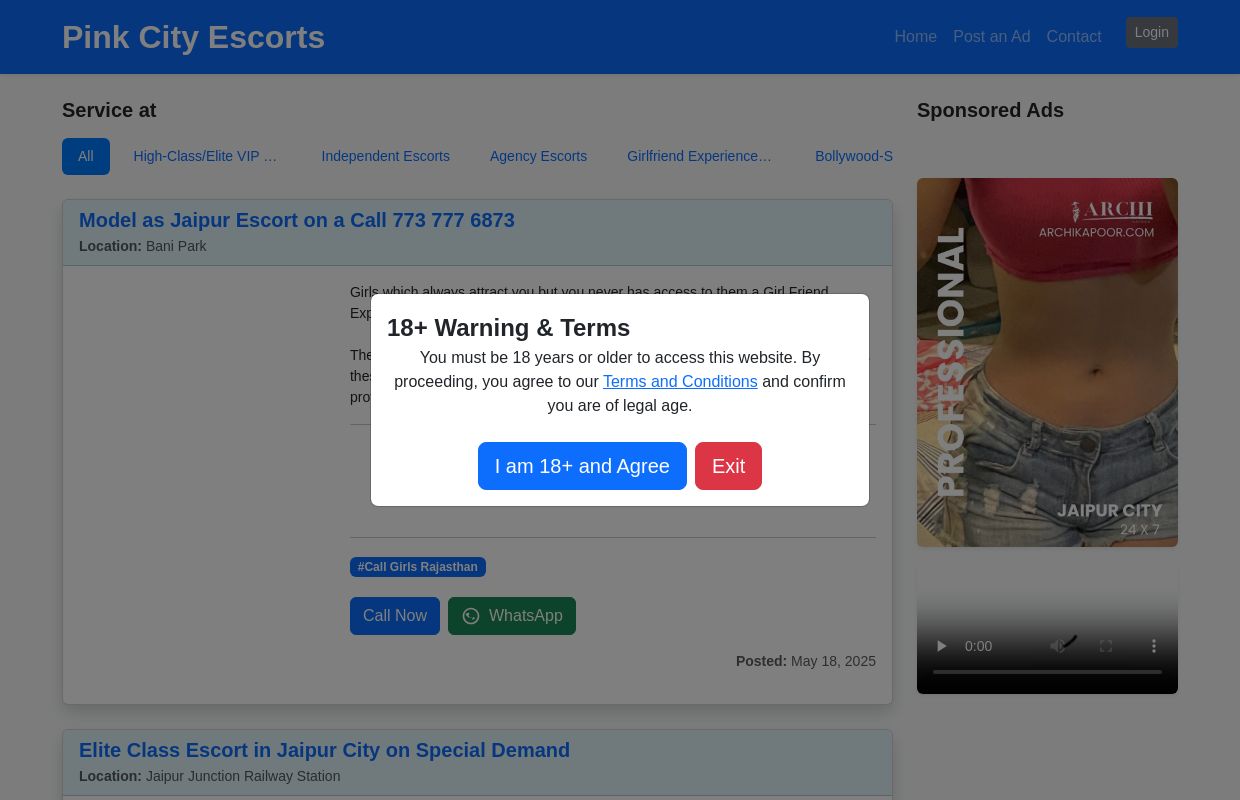Open the #Call Girls Rajasthan tag
The height and width of the screenshot is (800, 1240).
418,567
